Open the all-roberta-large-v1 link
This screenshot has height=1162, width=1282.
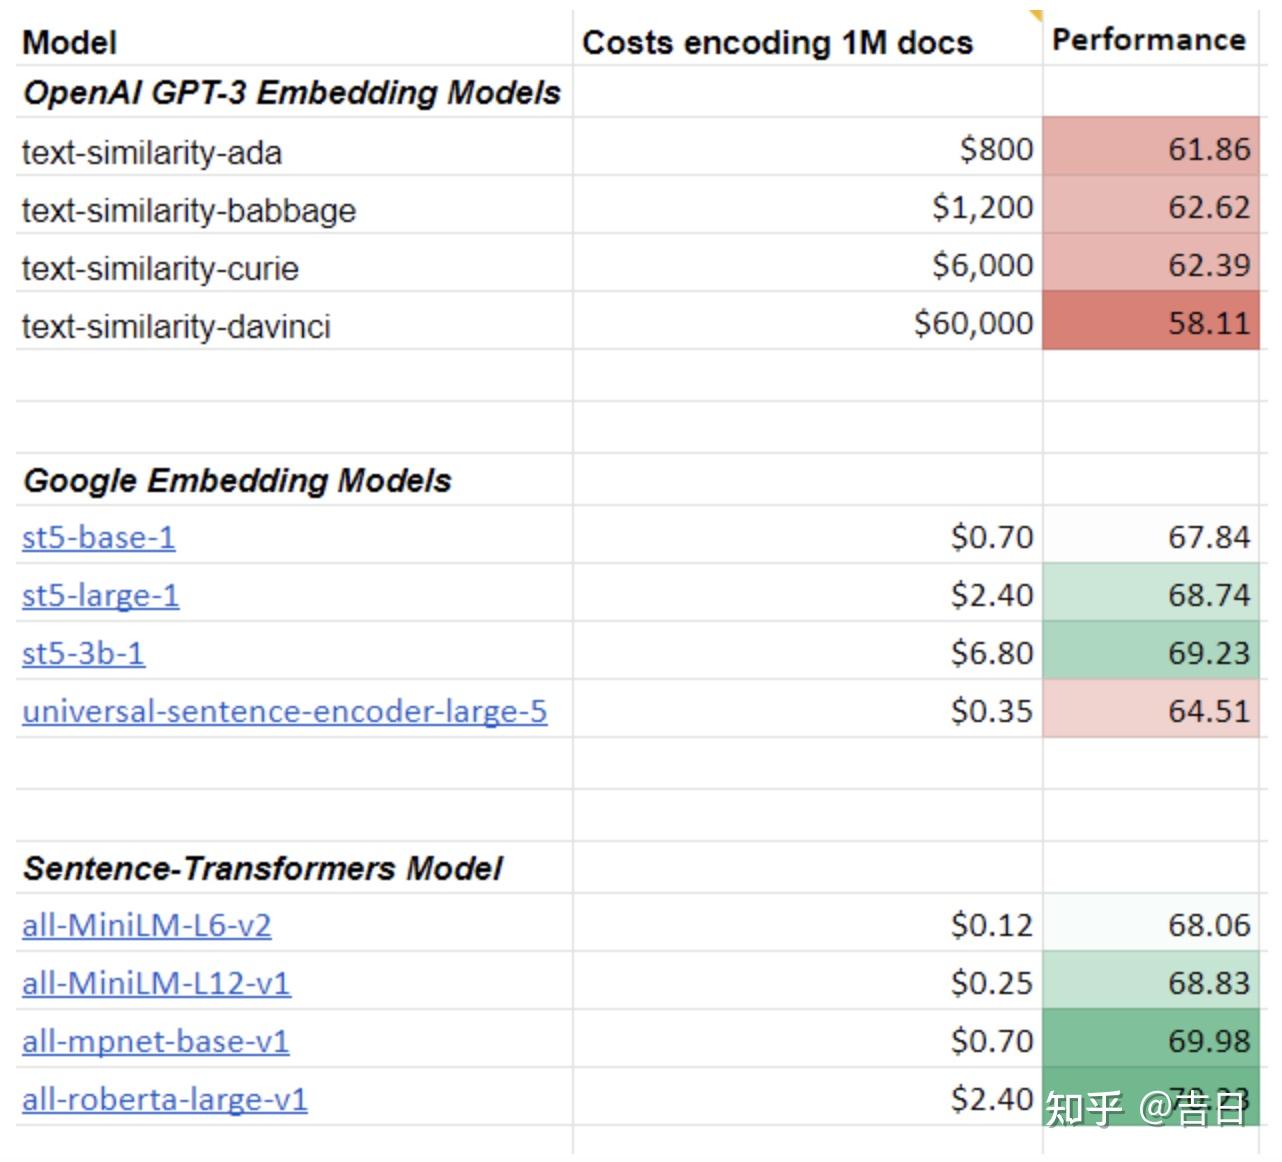click(165, 1099)
